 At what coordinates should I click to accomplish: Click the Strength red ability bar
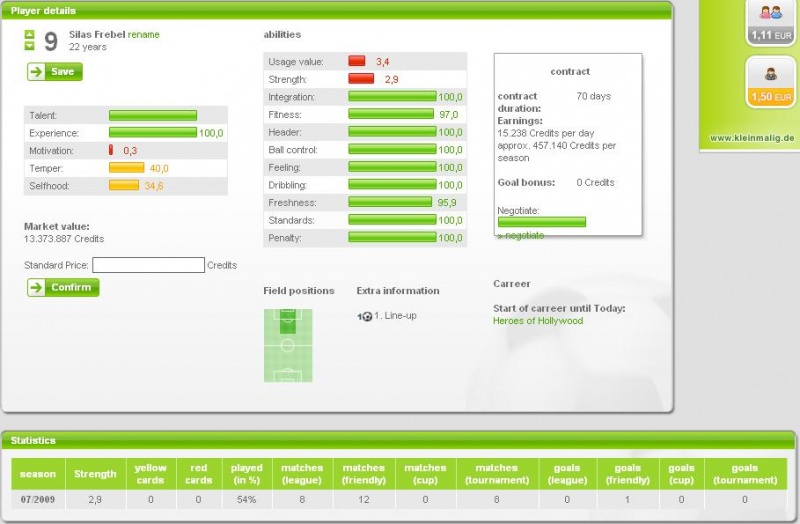pos(361,79)
